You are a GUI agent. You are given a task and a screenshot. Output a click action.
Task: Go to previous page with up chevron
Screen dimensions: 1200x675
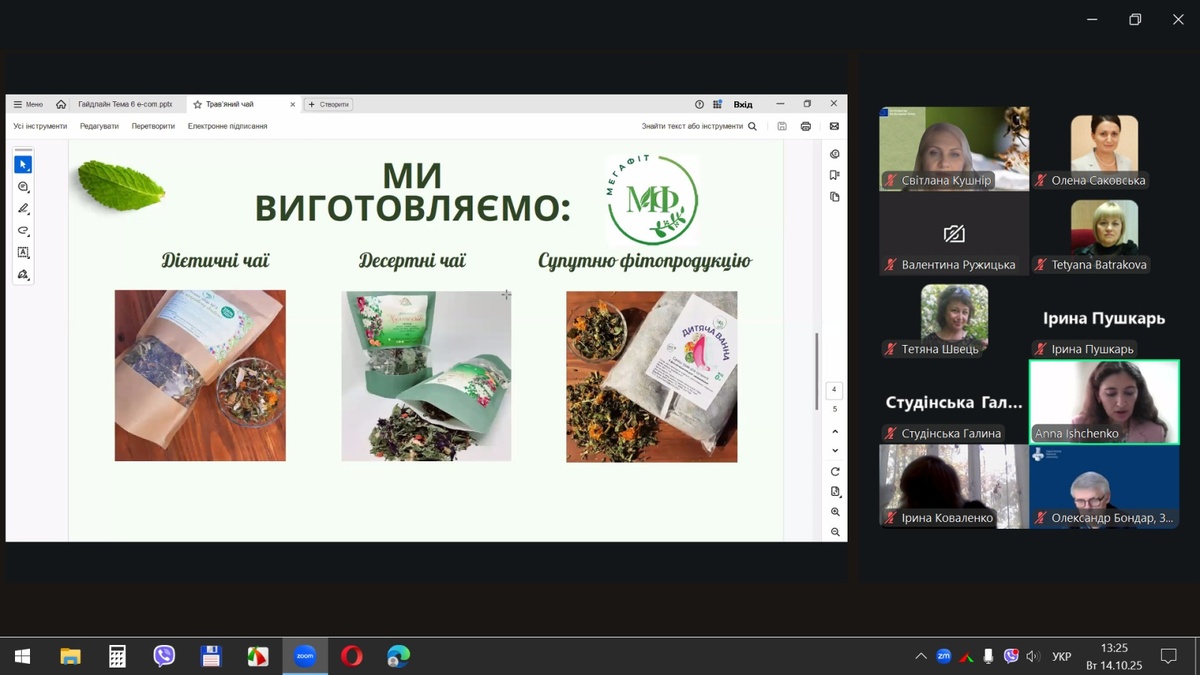coord(835,431)
